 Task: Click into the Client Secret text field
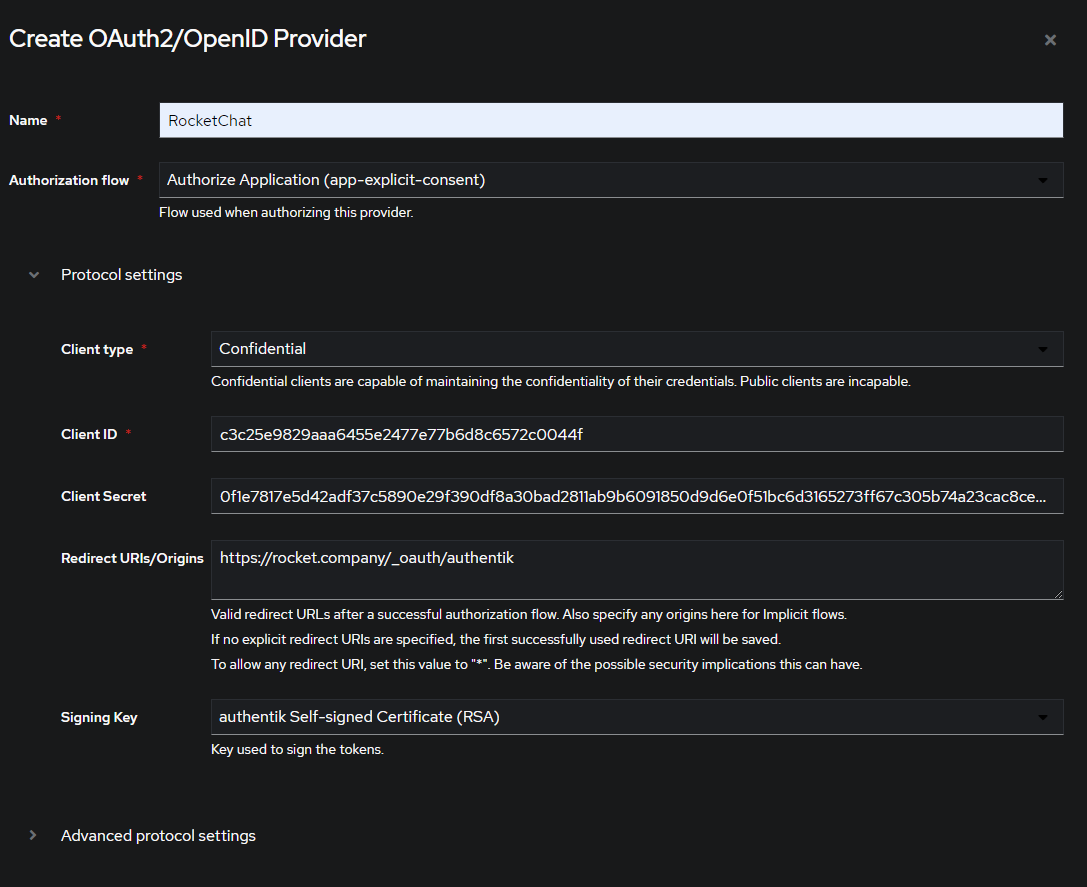pos(636,496)
